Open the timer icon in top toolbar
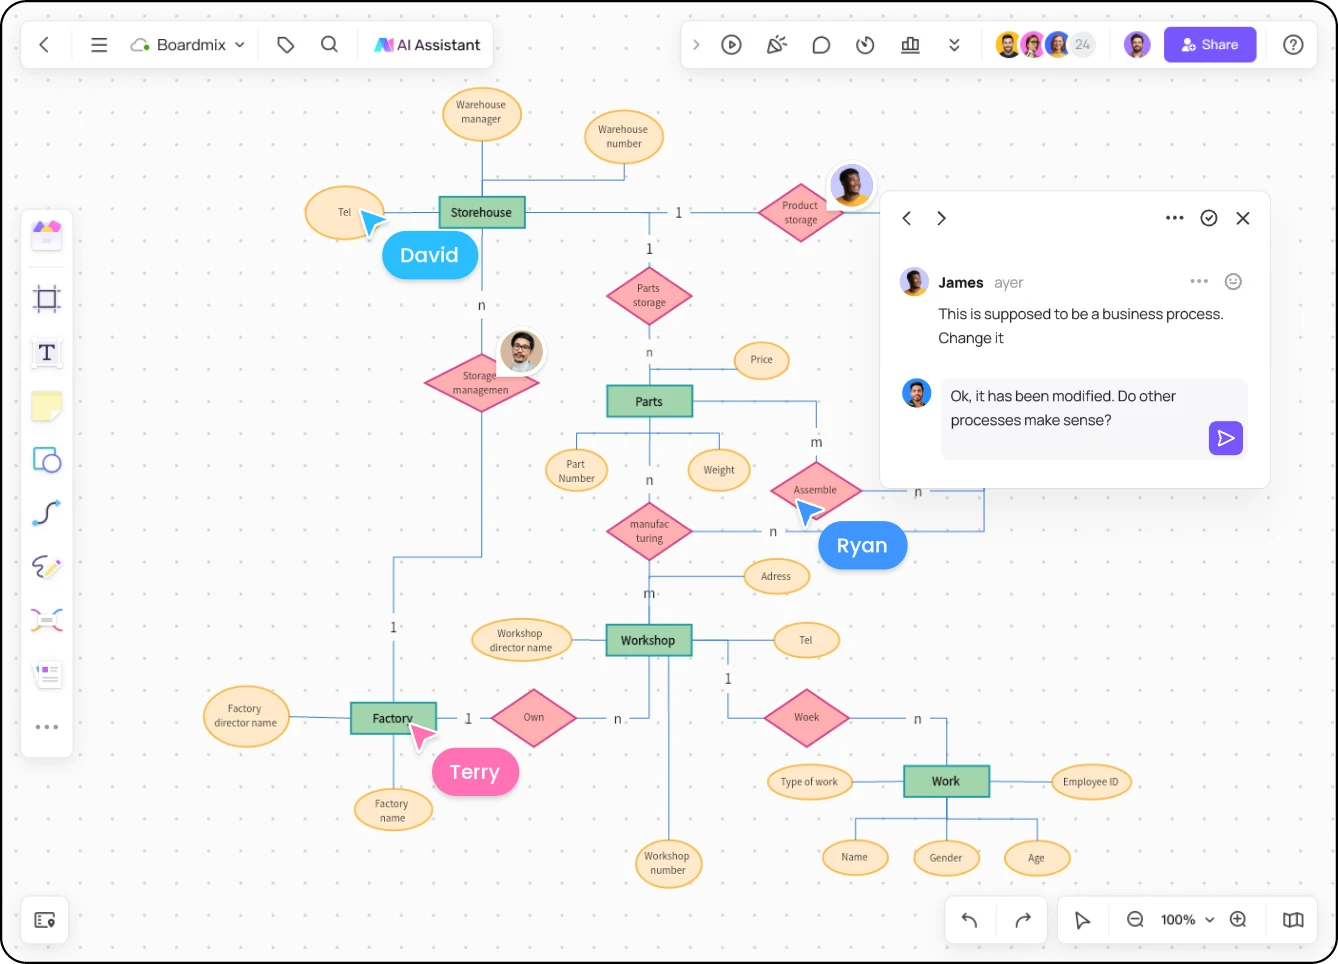Image resolution: width=1338 pixels, height=964 pixels. coord(866,45)
